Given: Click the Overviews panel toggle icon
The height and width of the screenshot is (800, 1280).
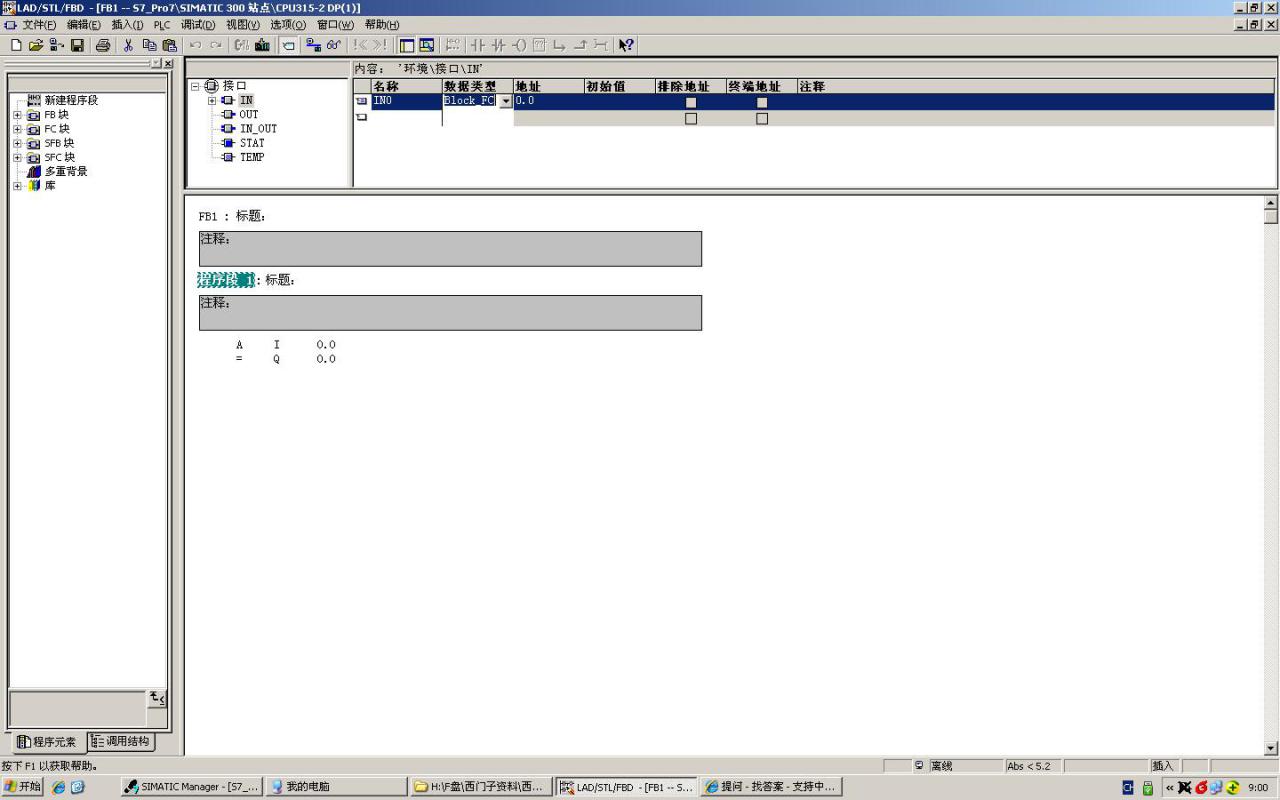Looking at the screenshot, I should tap(406, 45).
